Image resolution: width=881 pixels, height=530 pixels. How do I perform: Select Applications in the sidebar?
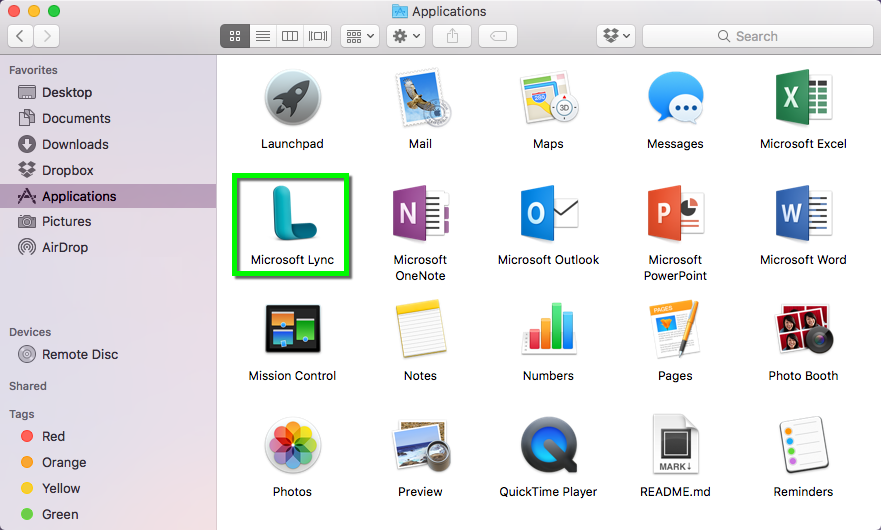click(108, 196)
